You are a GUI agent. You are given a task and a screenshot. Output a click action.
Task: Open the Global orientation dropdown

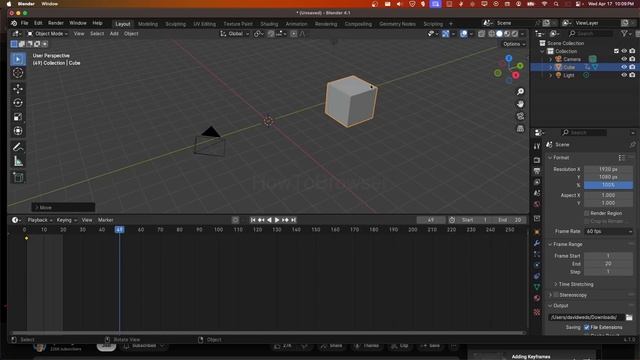[235, 33]
